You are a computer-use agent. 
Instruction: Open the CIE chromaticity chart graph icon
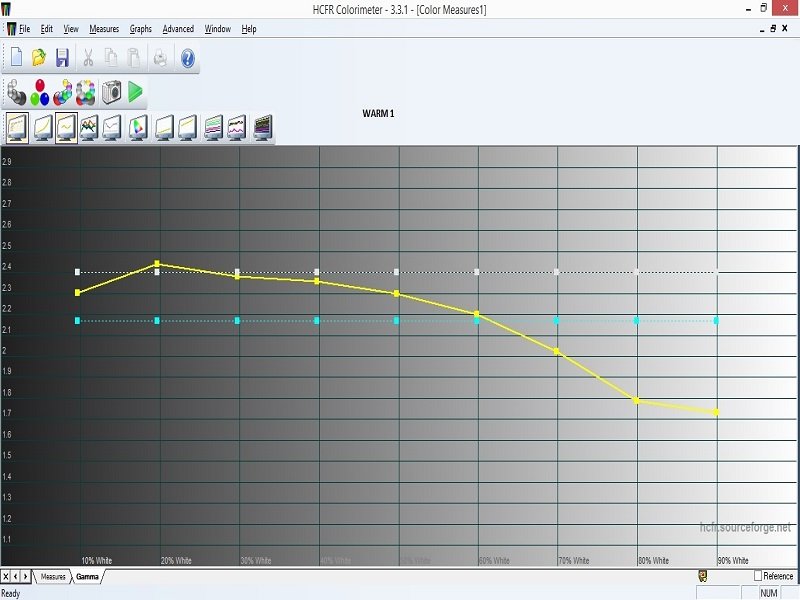[x=138, y=128]
